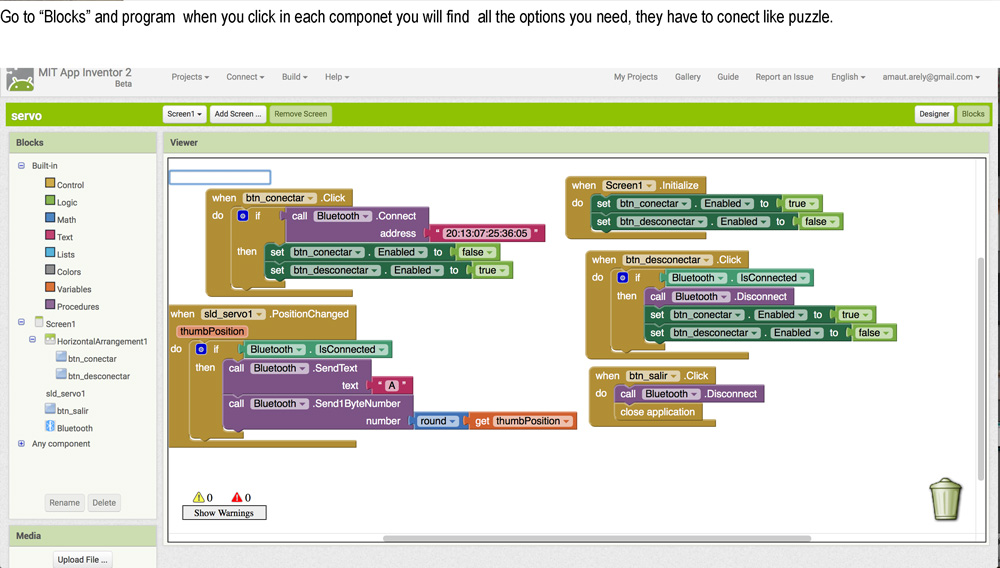Click the btn_desconectar button icon in tree

[x=61, y=374]
